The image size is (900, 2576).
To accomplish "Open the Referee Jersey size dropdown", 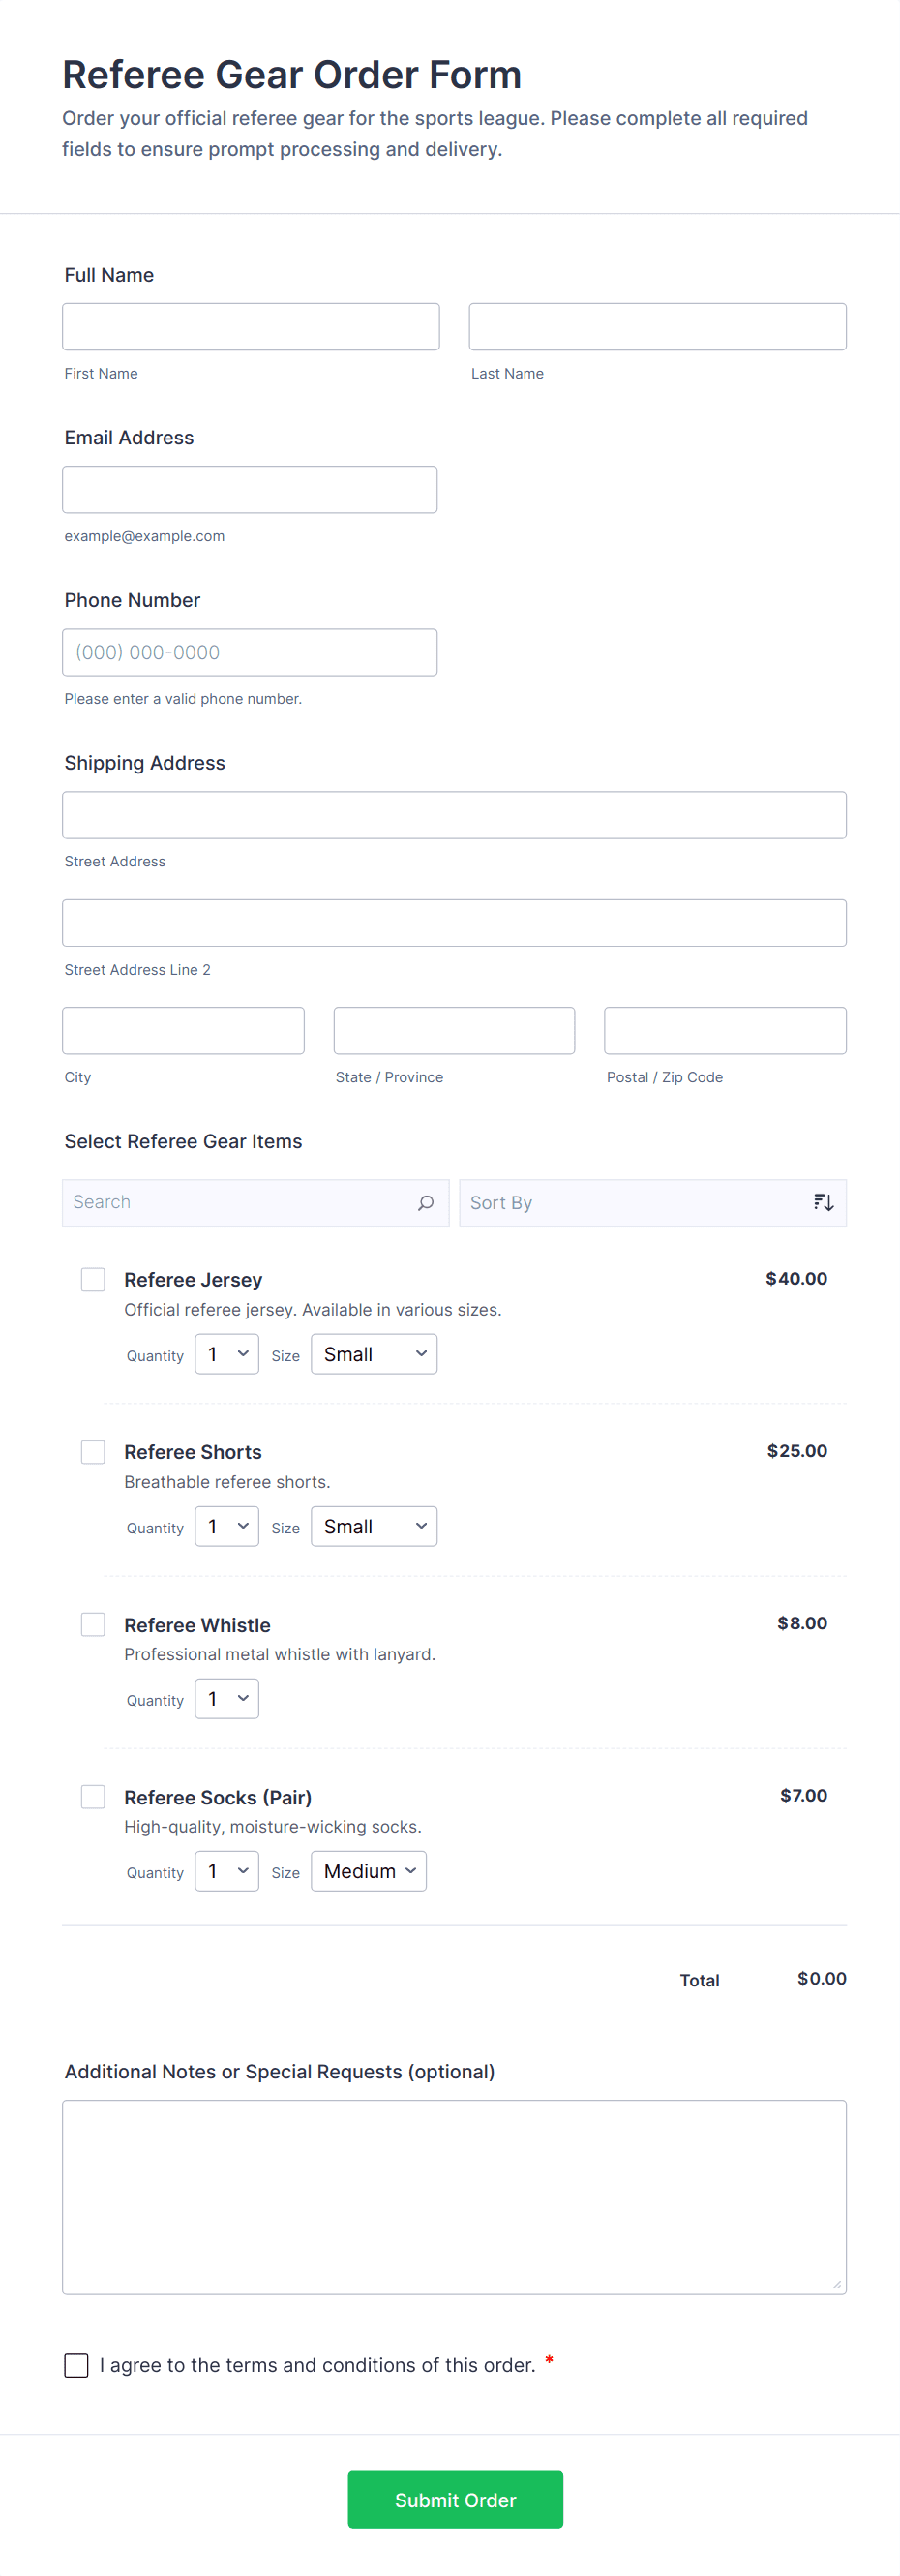I will (373, 1354).
